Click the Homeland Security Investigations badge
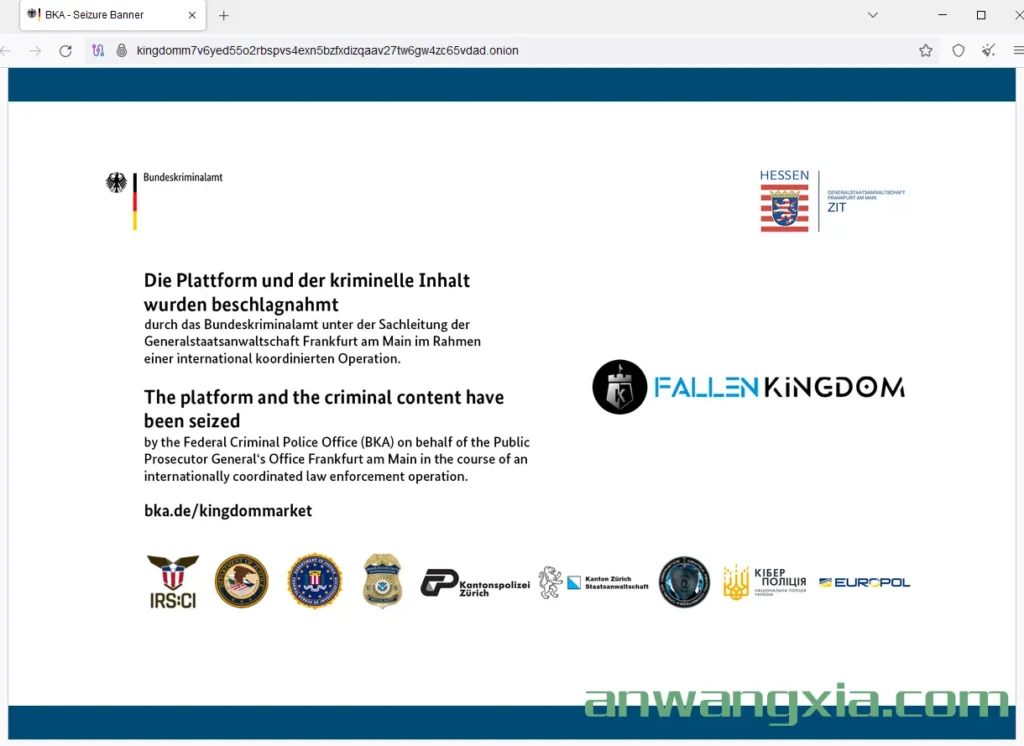Screen dimensions: 1024x746 (x=383, y=581)
